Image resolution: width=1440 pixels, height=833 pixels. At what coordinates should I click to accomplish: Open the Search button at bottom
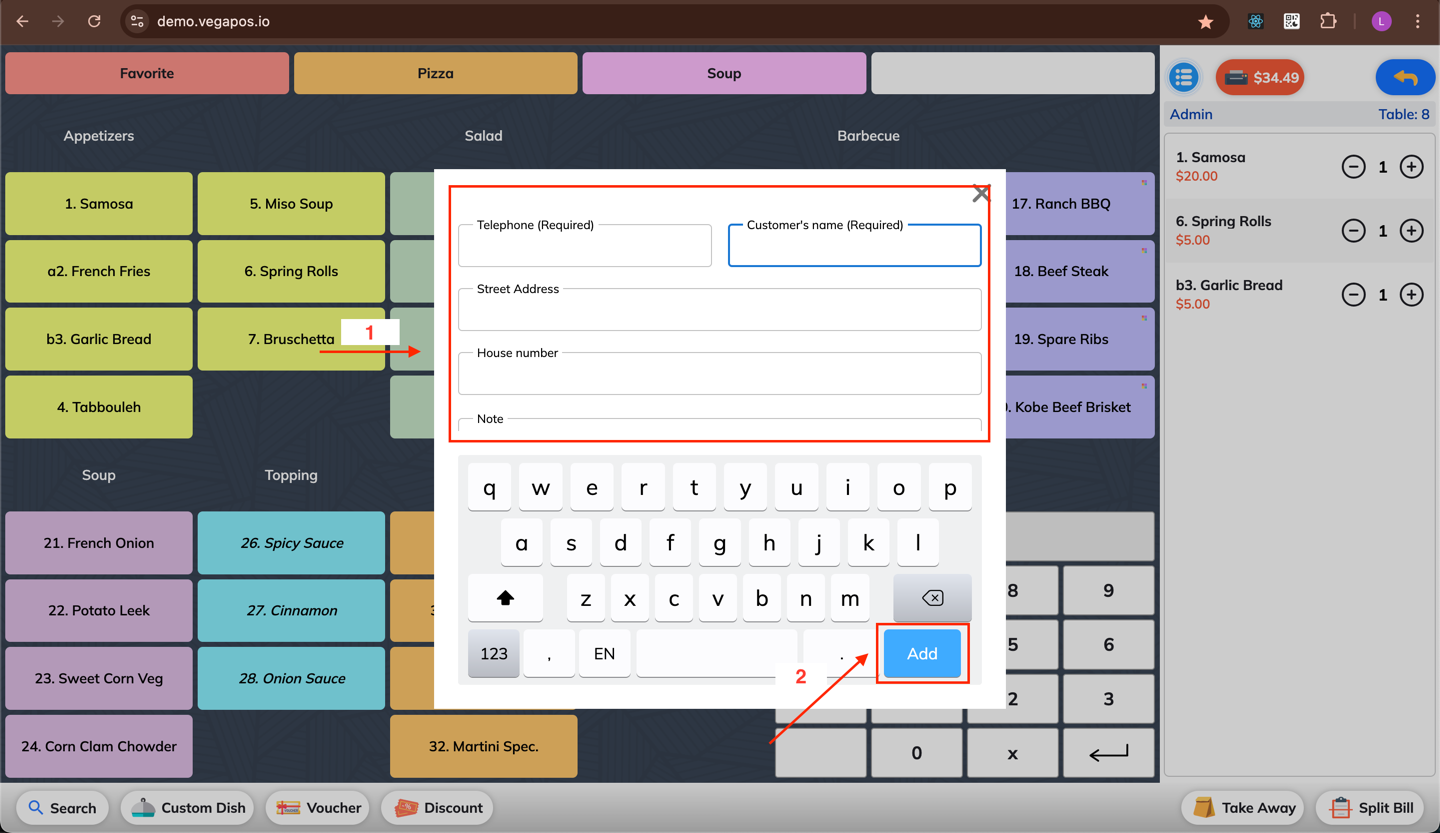(x=63, y=808)
